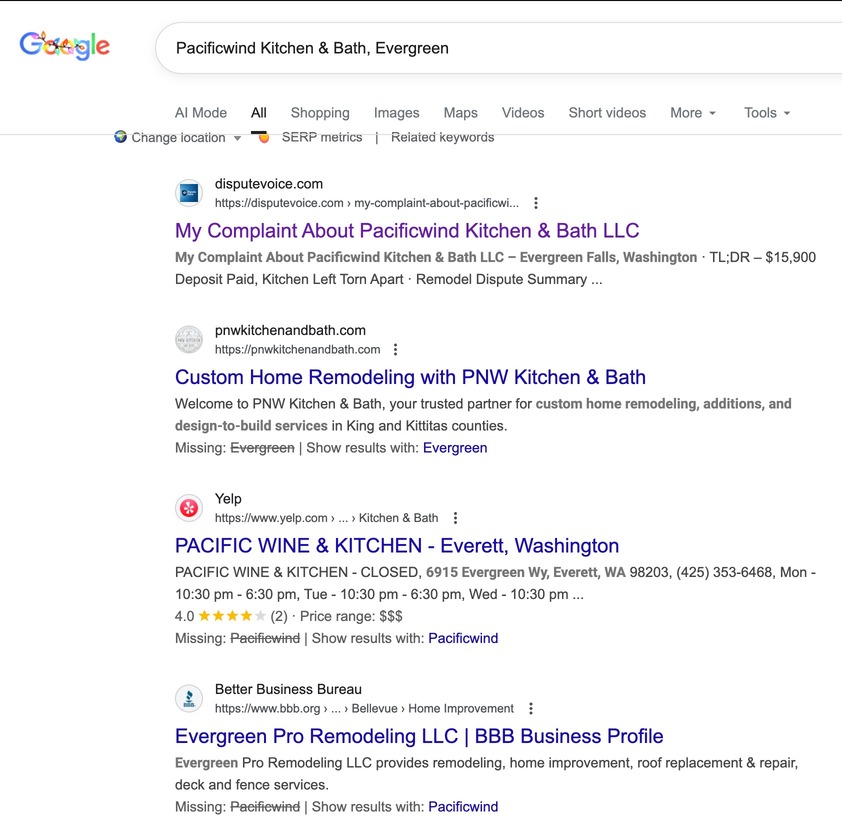Screen dimensions: 842x824
Task: Open three-dot menu for pnwkitchenandbath.com result
Action: (396, 350)
